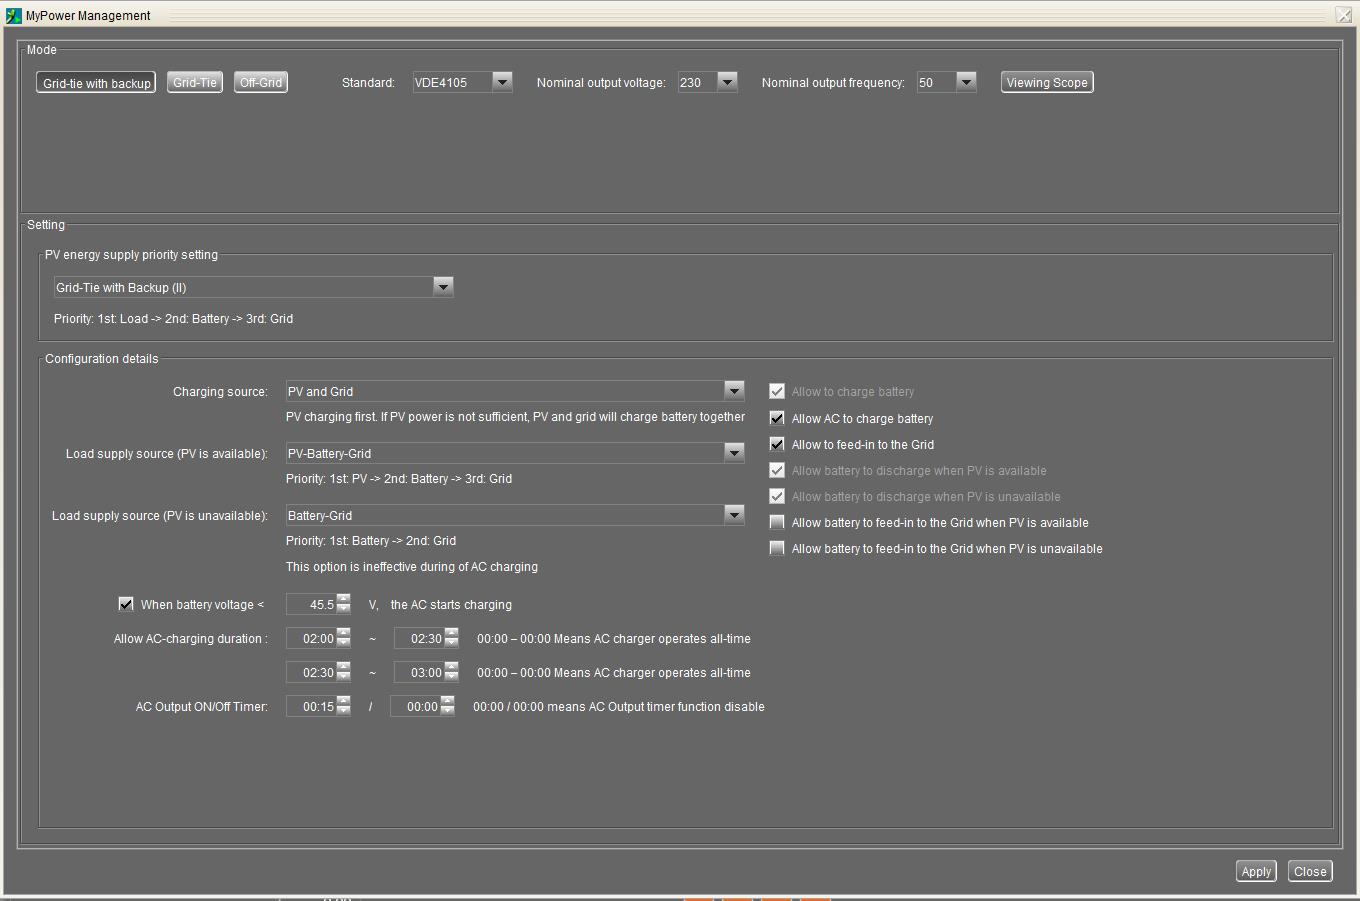Click Apply to save settings
The width and height of the screenshot is (1360, 901).
tap(1255, 871)
